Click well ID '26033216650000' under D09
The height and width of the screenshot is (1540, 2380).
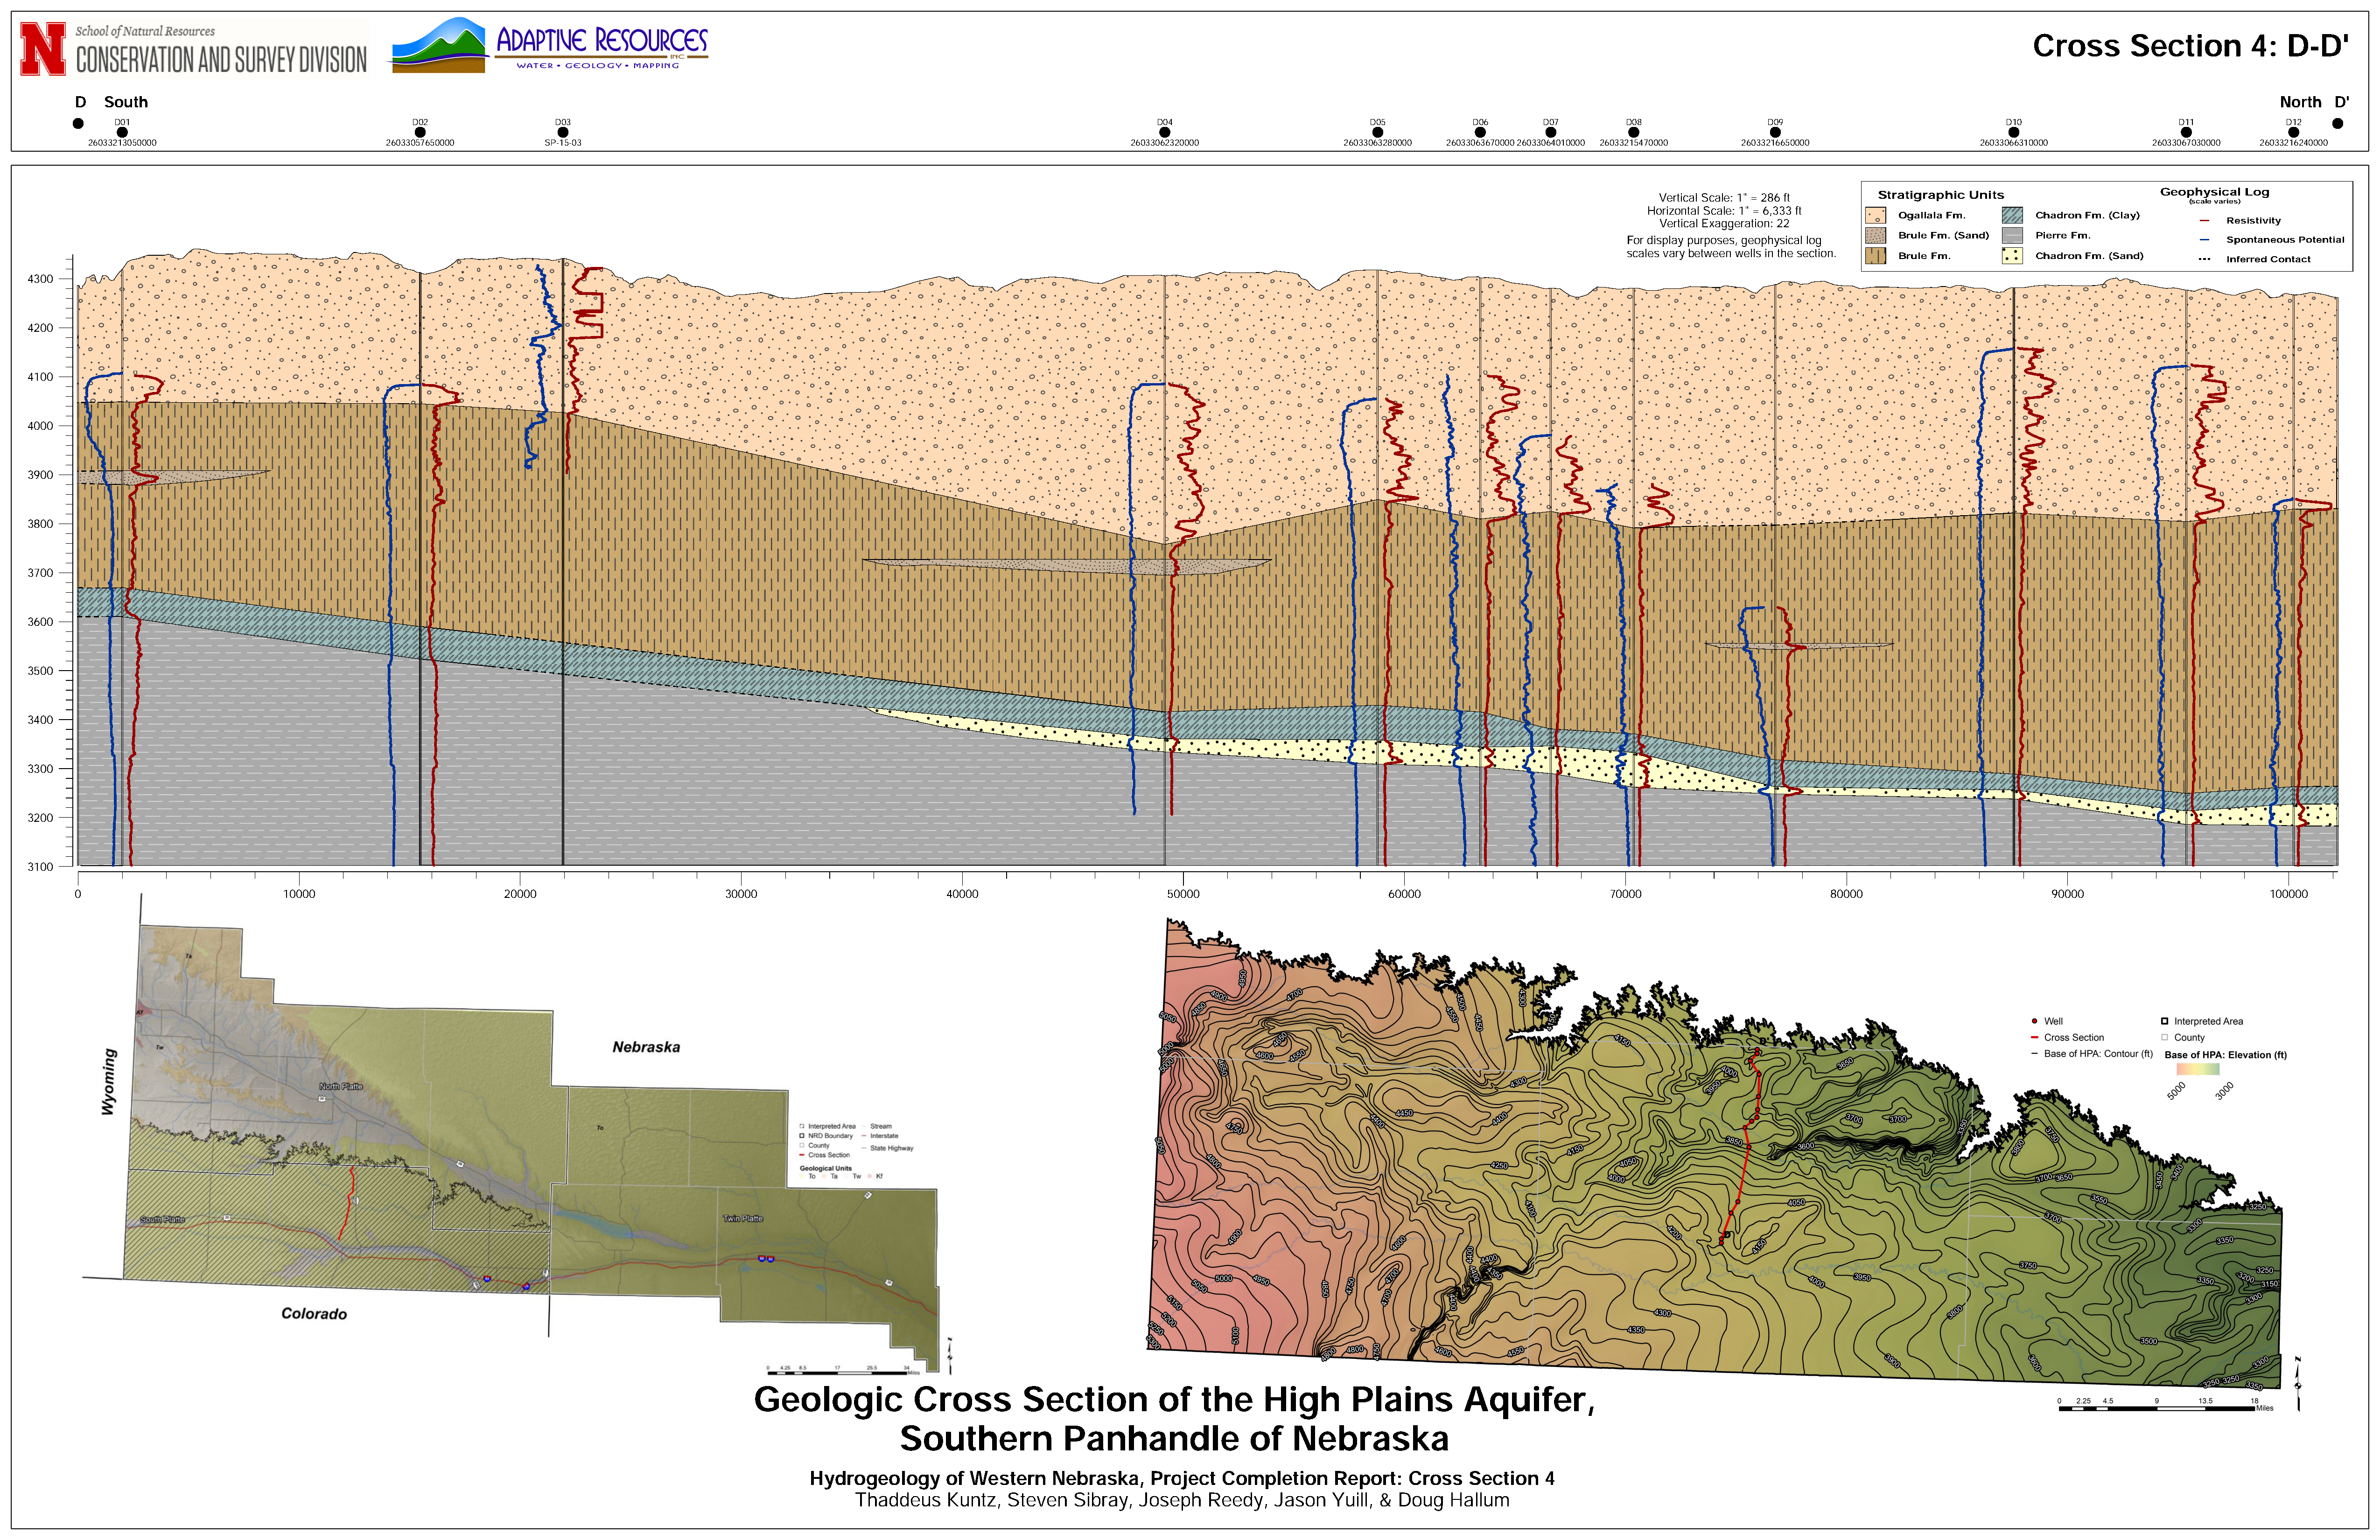[1775, 143]
